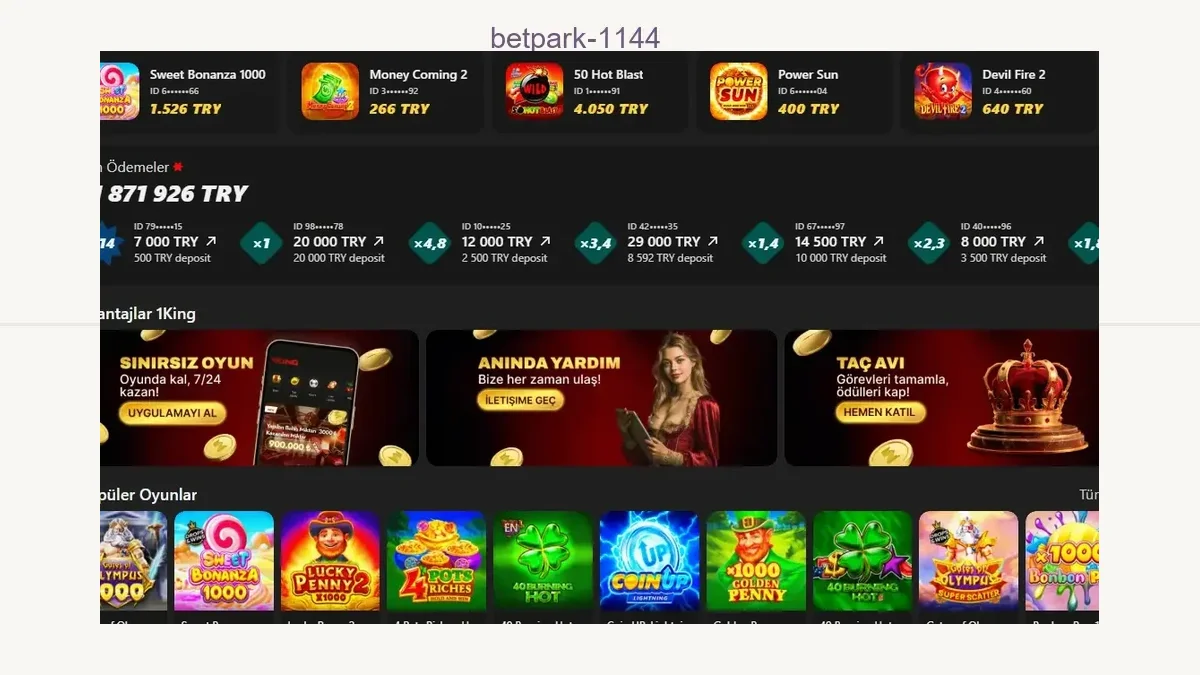
Task: Click the x3,4 multiplier diamond badge
Action: pyautogui.click(x=595, y=243)
